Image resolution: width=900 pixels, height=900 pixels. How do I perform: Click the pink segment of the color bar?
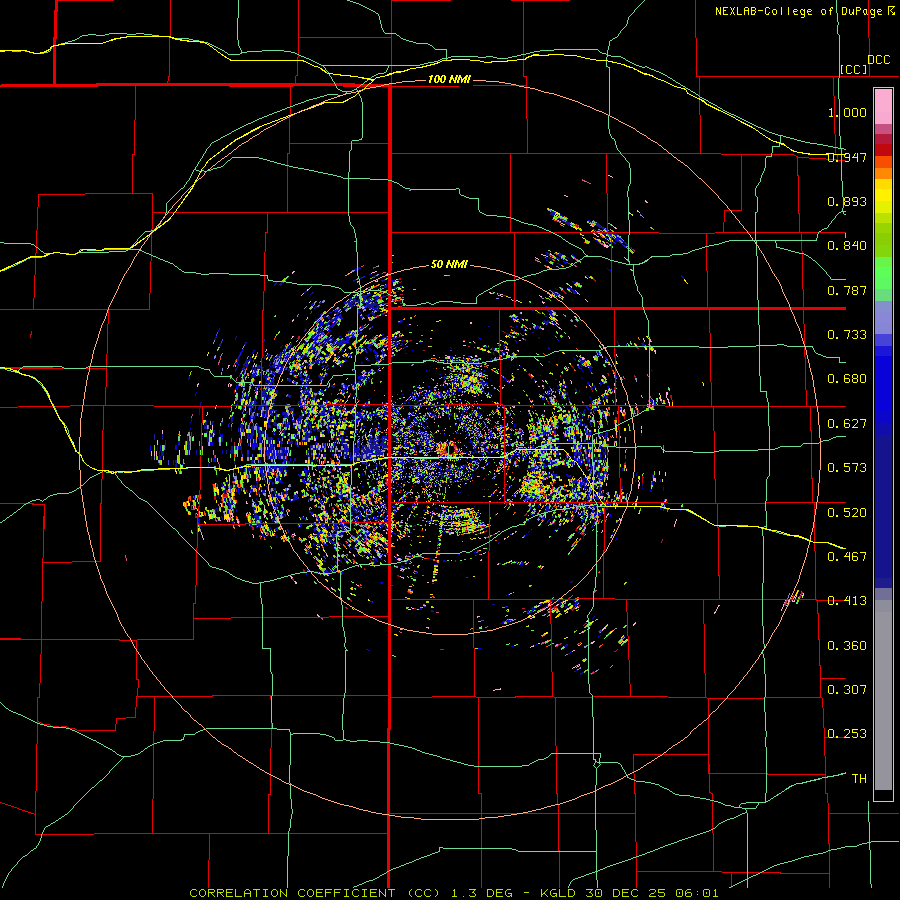pos(883,107)
